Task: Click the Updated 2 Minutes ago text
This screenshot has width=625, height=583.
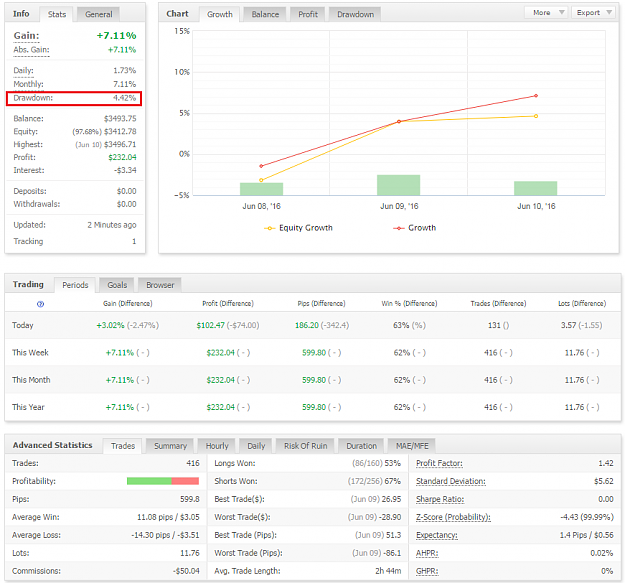Action: (x=112, y=225)
